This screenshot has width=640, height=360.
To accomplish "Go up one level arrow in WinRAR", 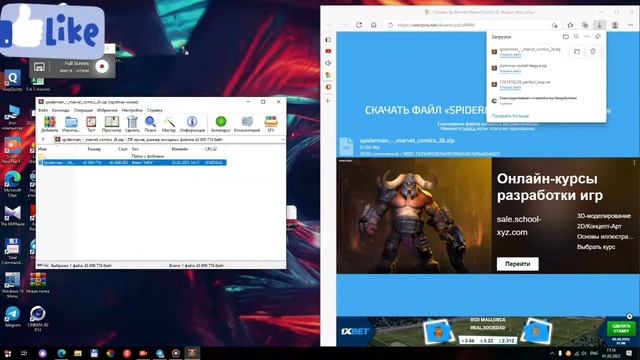I will click(43, 140).
